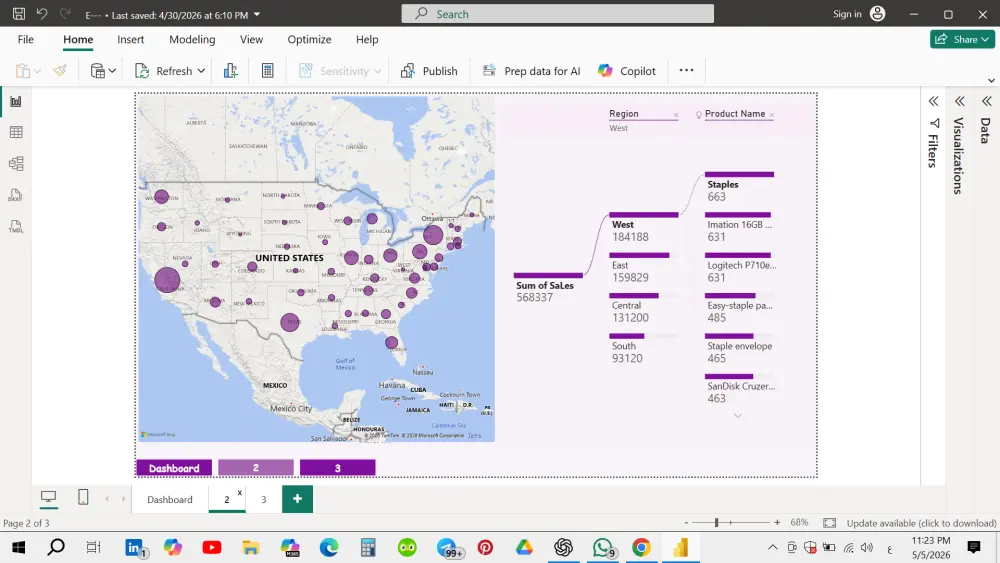Switch to desktop layout icon
The height and width of the screenshot is (563, 1000).
48,497
